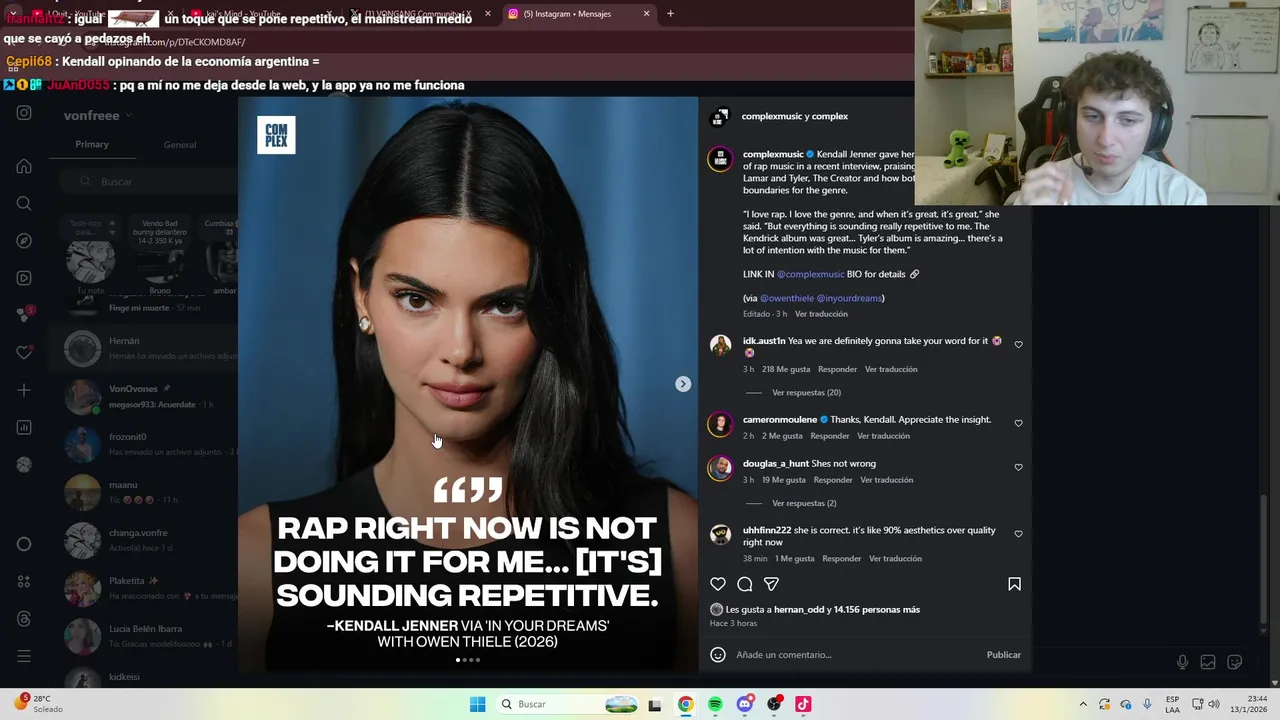This screenshot has height=720, width=1280.
Task: Click the Create plus icon in the sidebar
Action: coord(24,390)
